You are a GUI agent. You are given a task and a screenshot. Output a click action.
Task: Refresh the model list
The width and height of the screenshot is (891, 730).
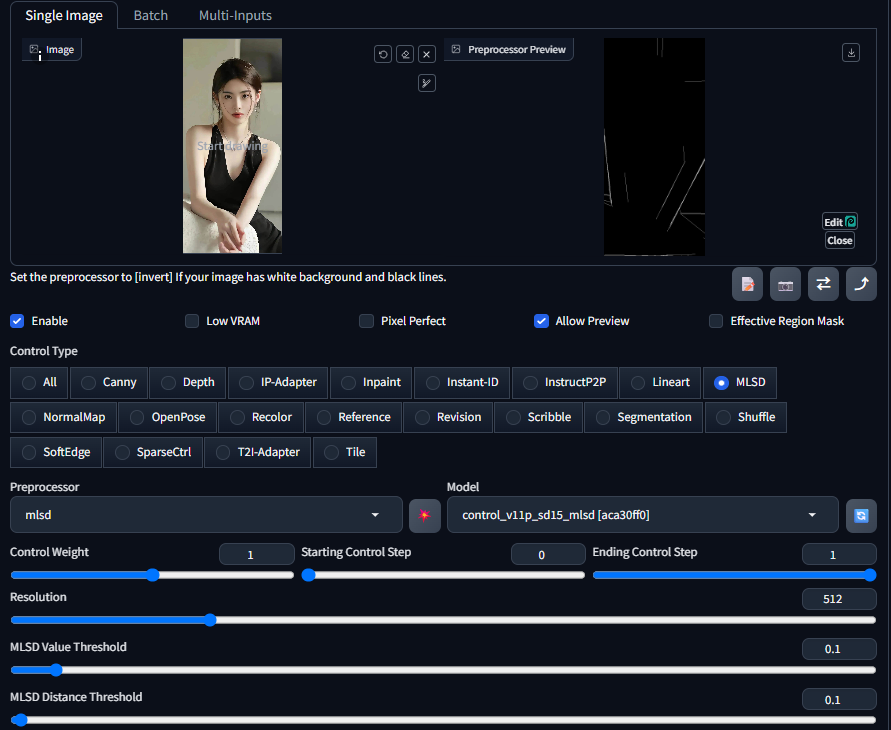pos(861,515)
